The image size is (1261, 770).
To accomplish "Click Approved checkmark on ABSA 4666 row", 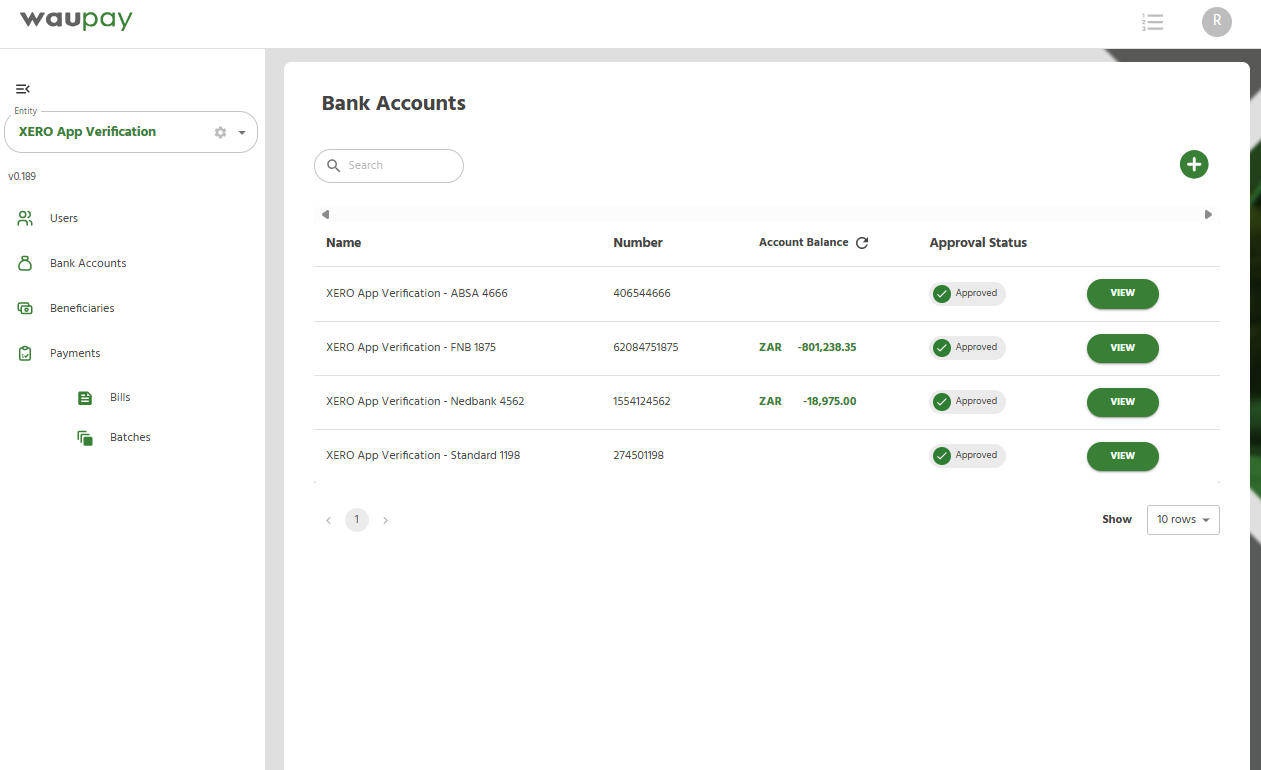I will click(x=941, y=294).
